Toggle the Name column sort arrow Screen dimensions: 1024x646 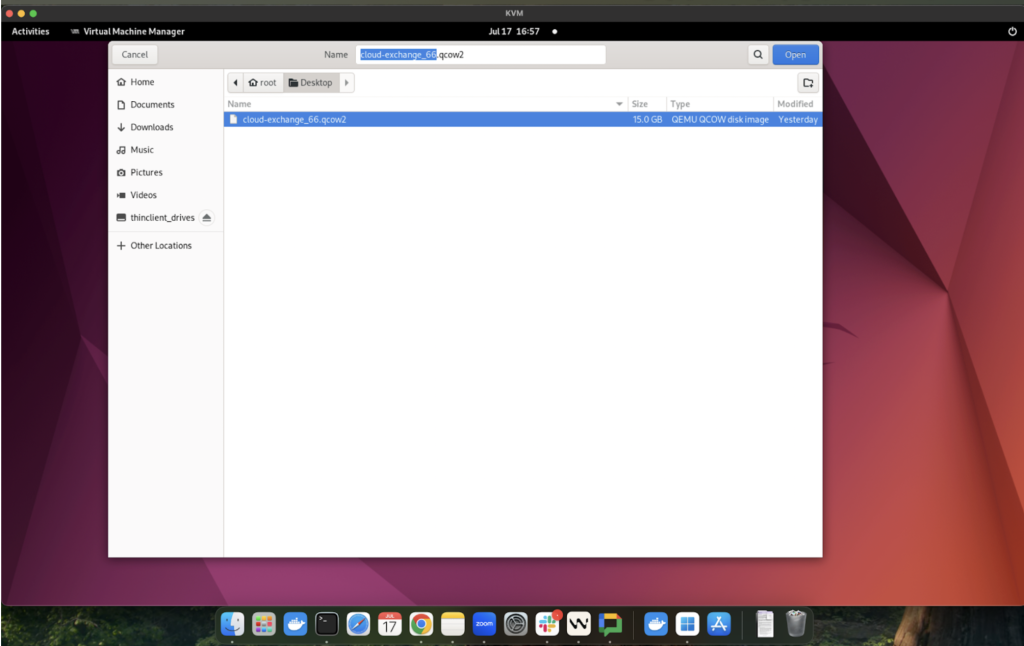coord(619,104)
